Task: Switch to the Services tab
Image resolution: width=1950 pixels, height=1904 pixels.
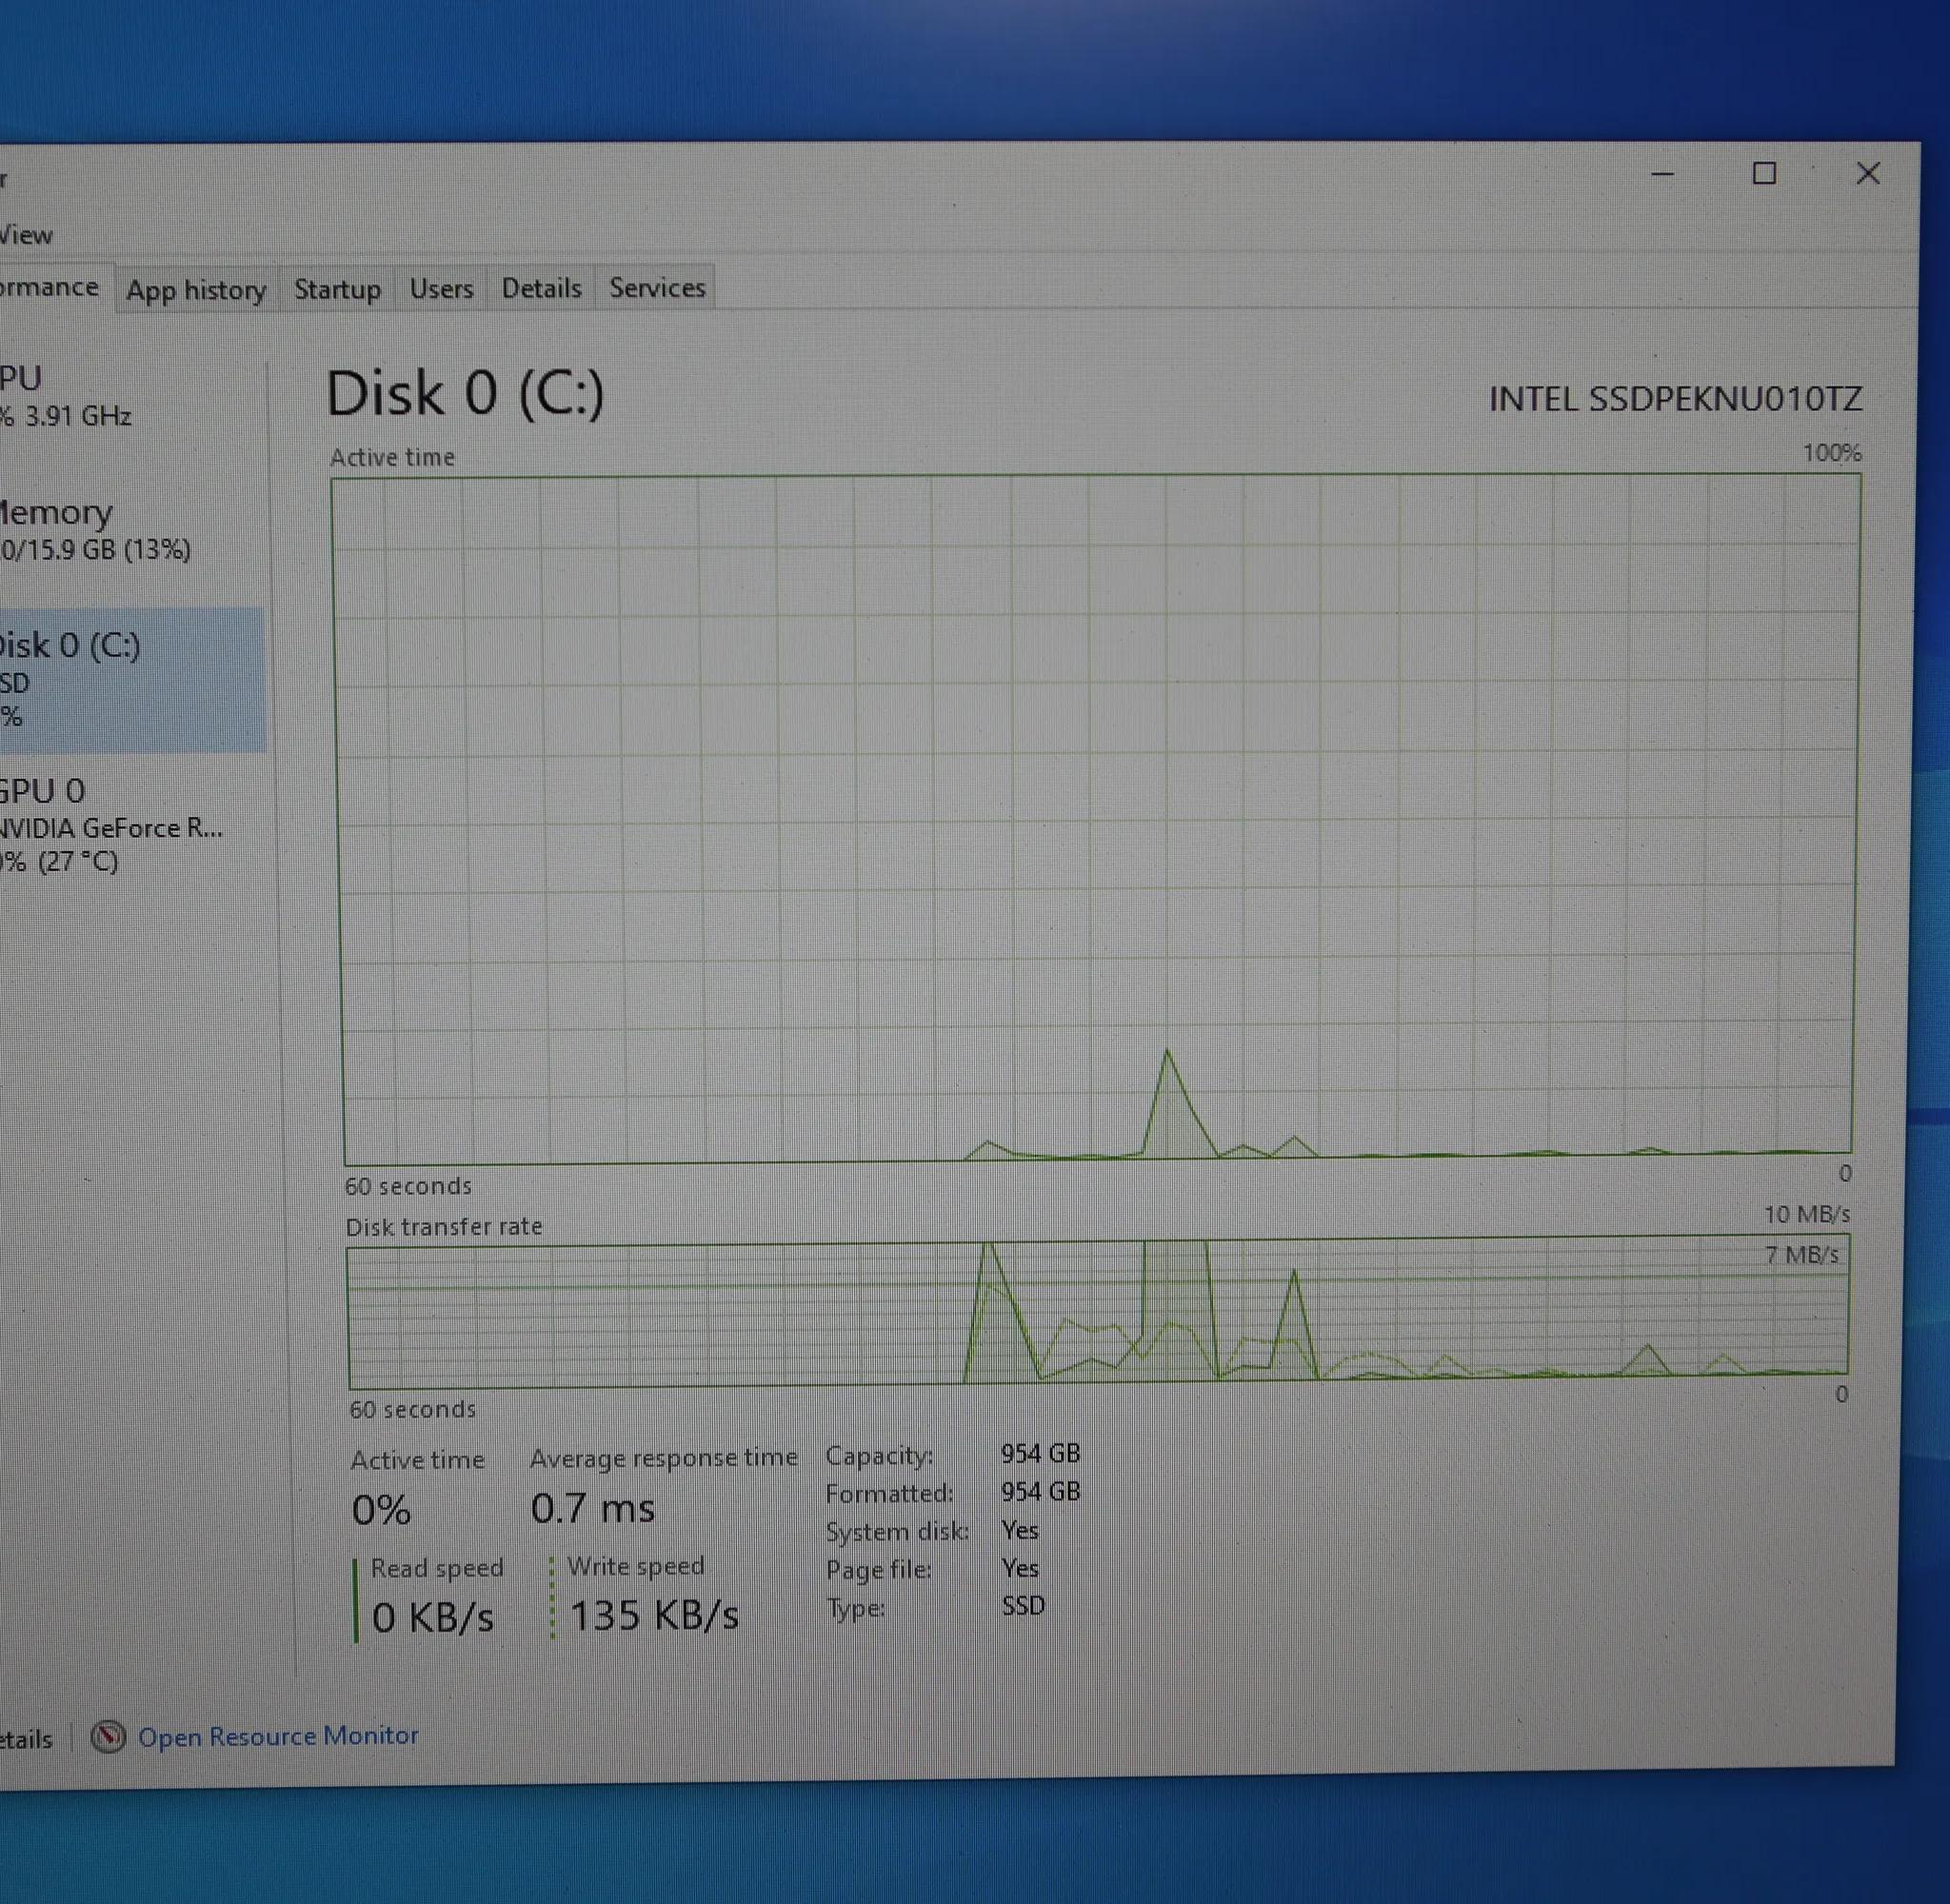Action: (657, 288)
